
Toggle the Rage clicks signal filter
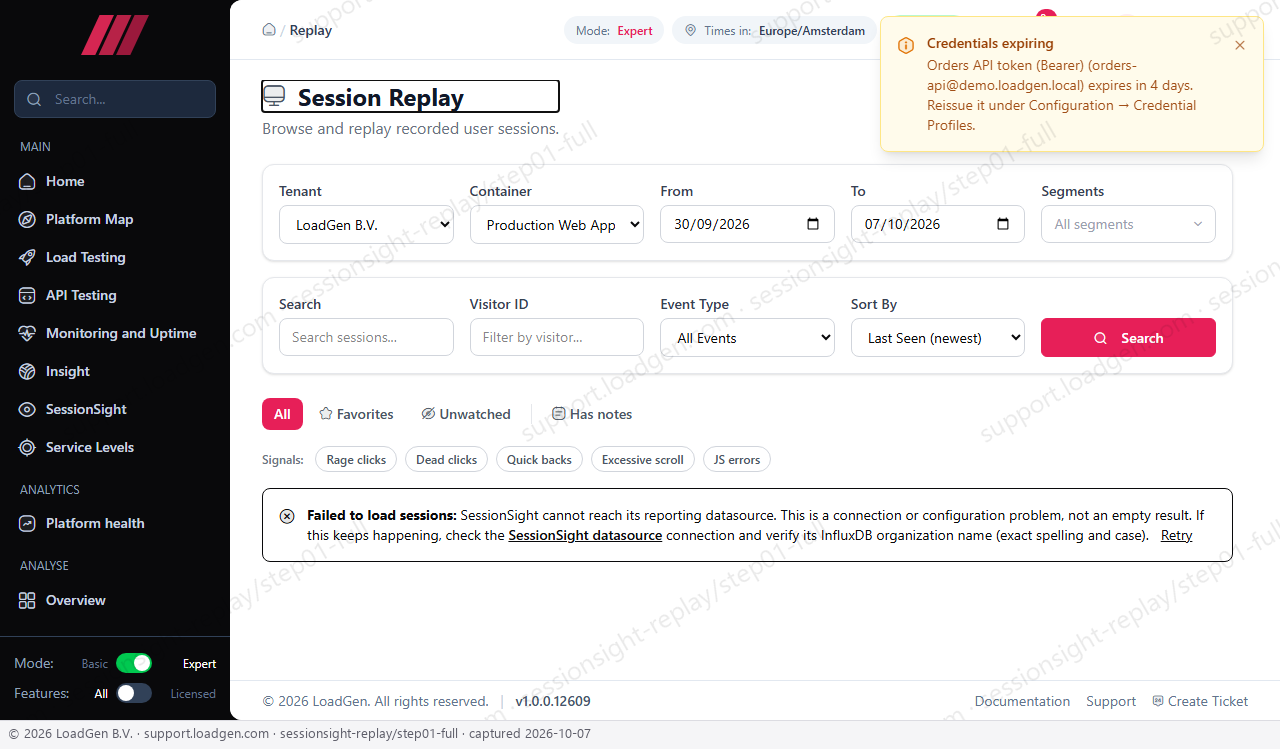356,460
